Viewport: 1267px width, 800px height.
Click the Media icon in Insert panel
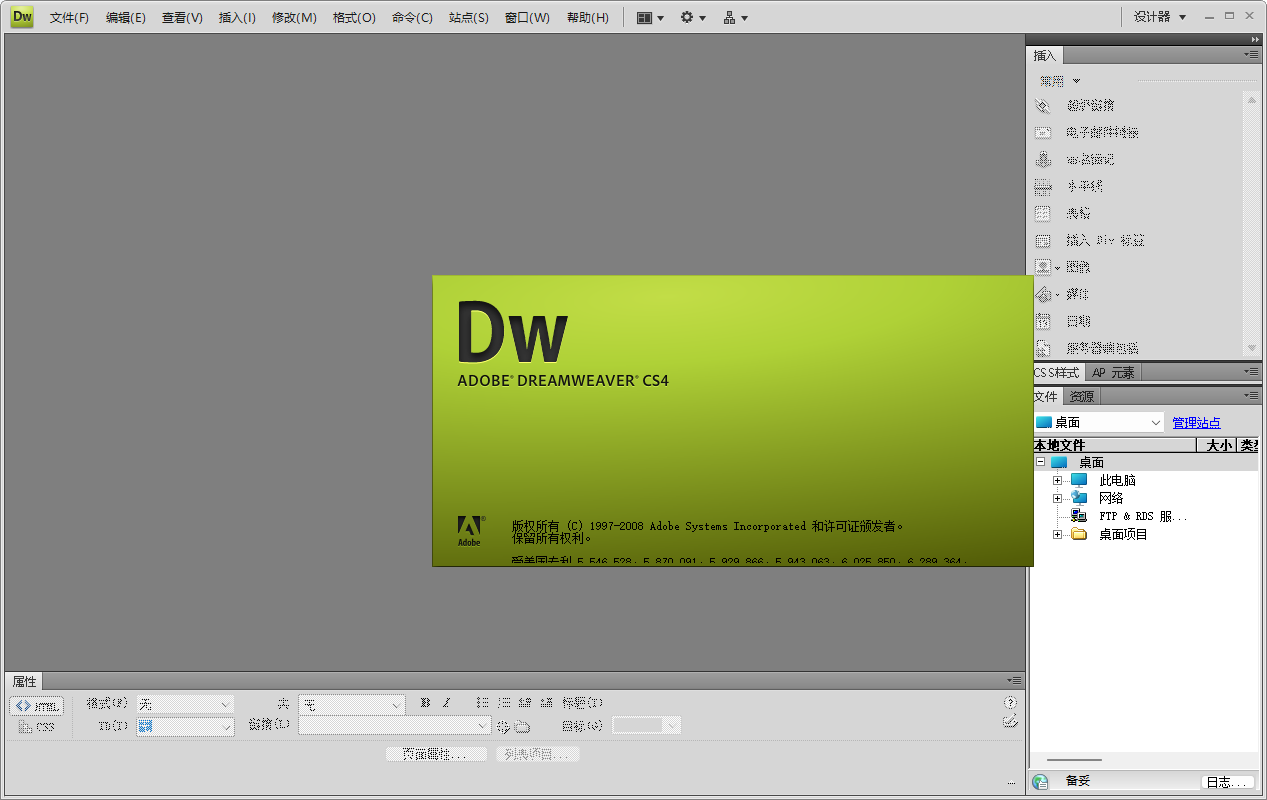(x=1043, y=294)
